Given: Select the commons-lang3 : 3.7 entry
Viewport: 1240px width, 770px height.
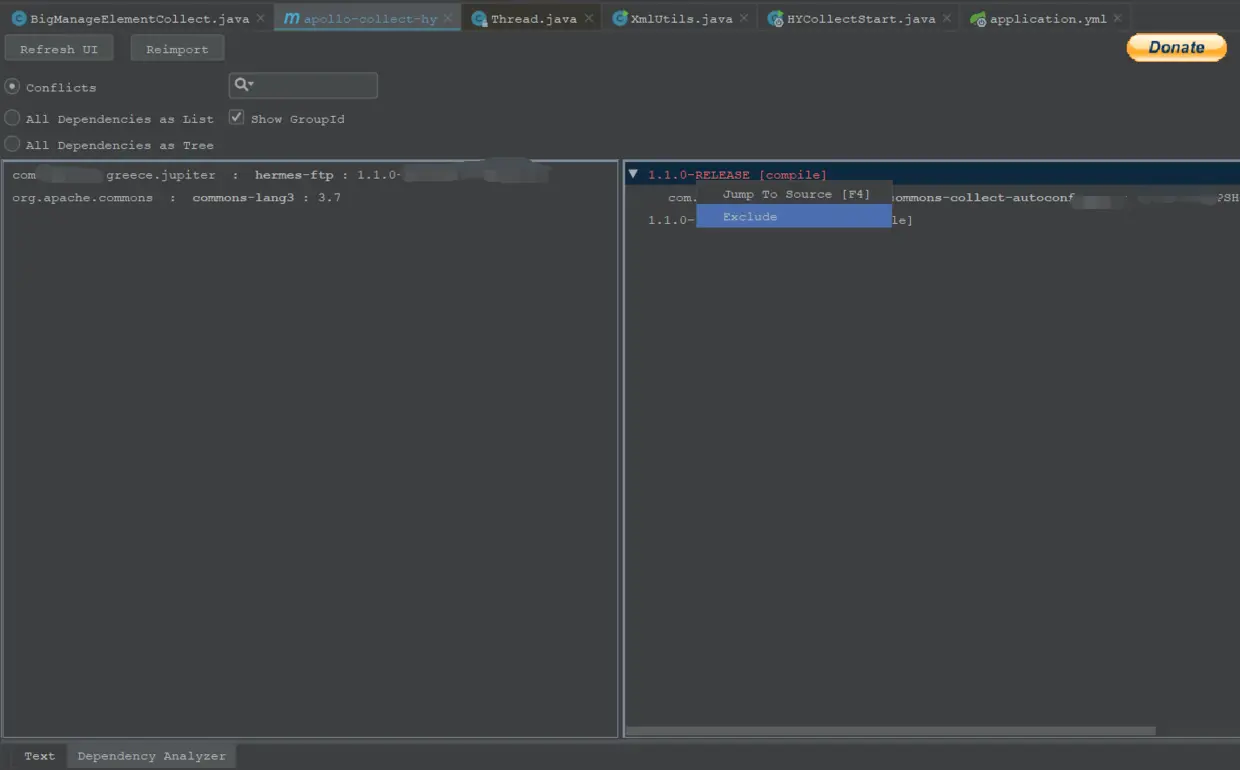Looking at the screenshot, I should 310,198.
